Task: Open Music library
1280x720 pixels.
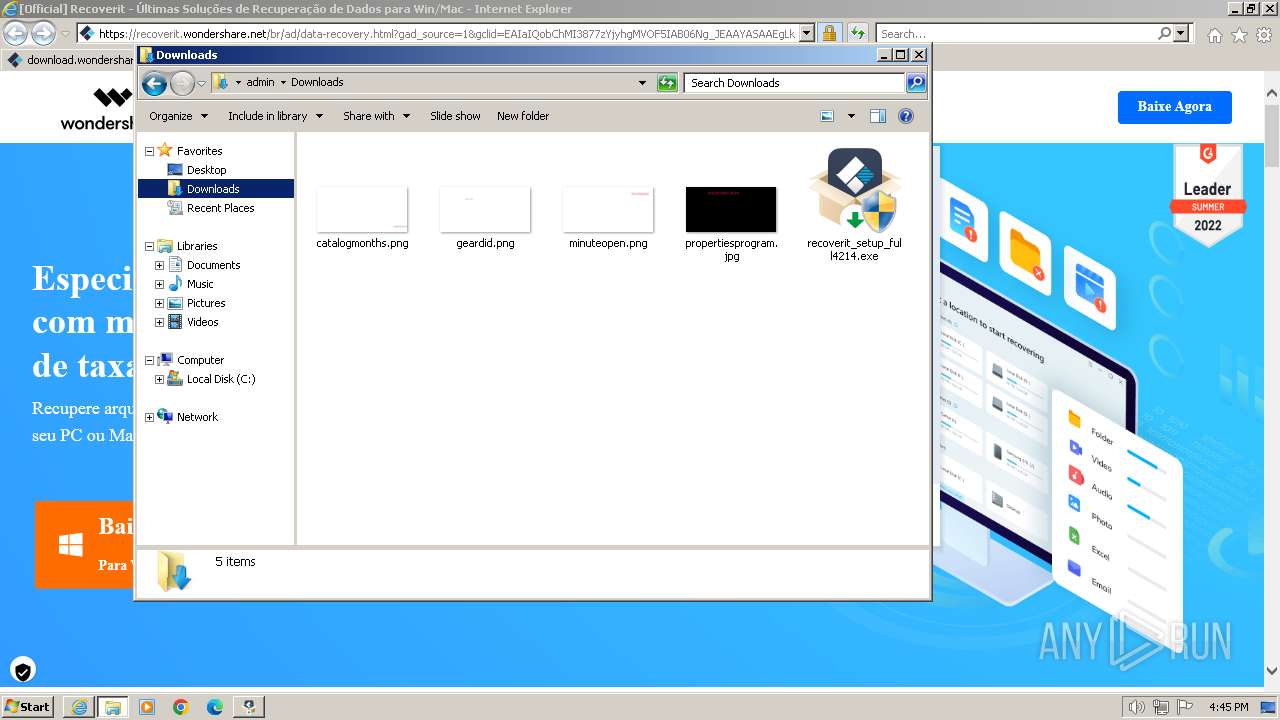Action: tap(200, 284)
